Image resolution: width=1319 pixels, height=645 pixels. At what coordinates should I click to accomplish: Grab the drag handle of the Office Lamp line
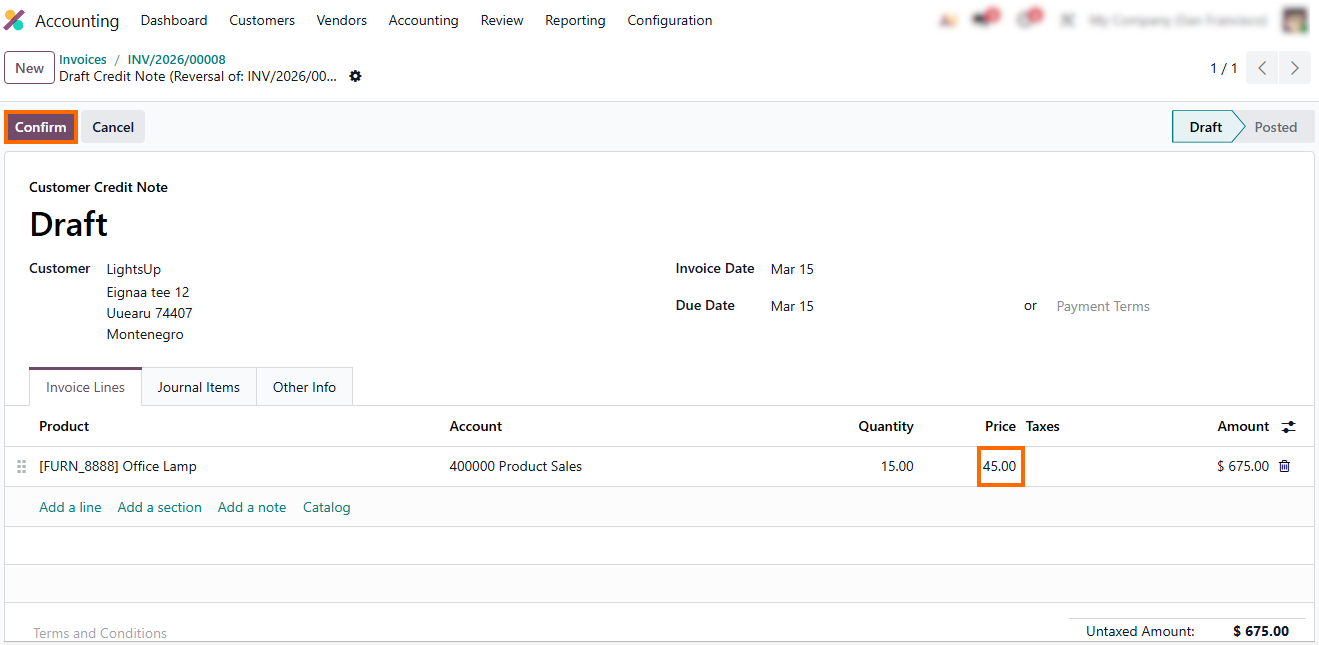(x=22, y=467)
